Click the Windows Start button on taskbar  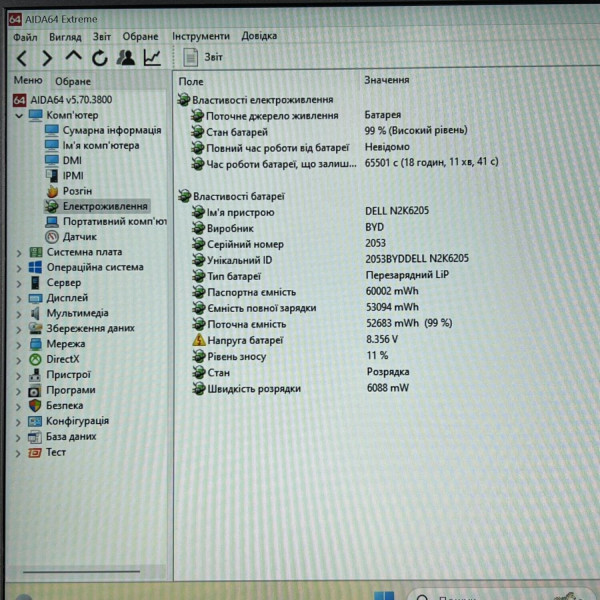[x=384, y=595]
